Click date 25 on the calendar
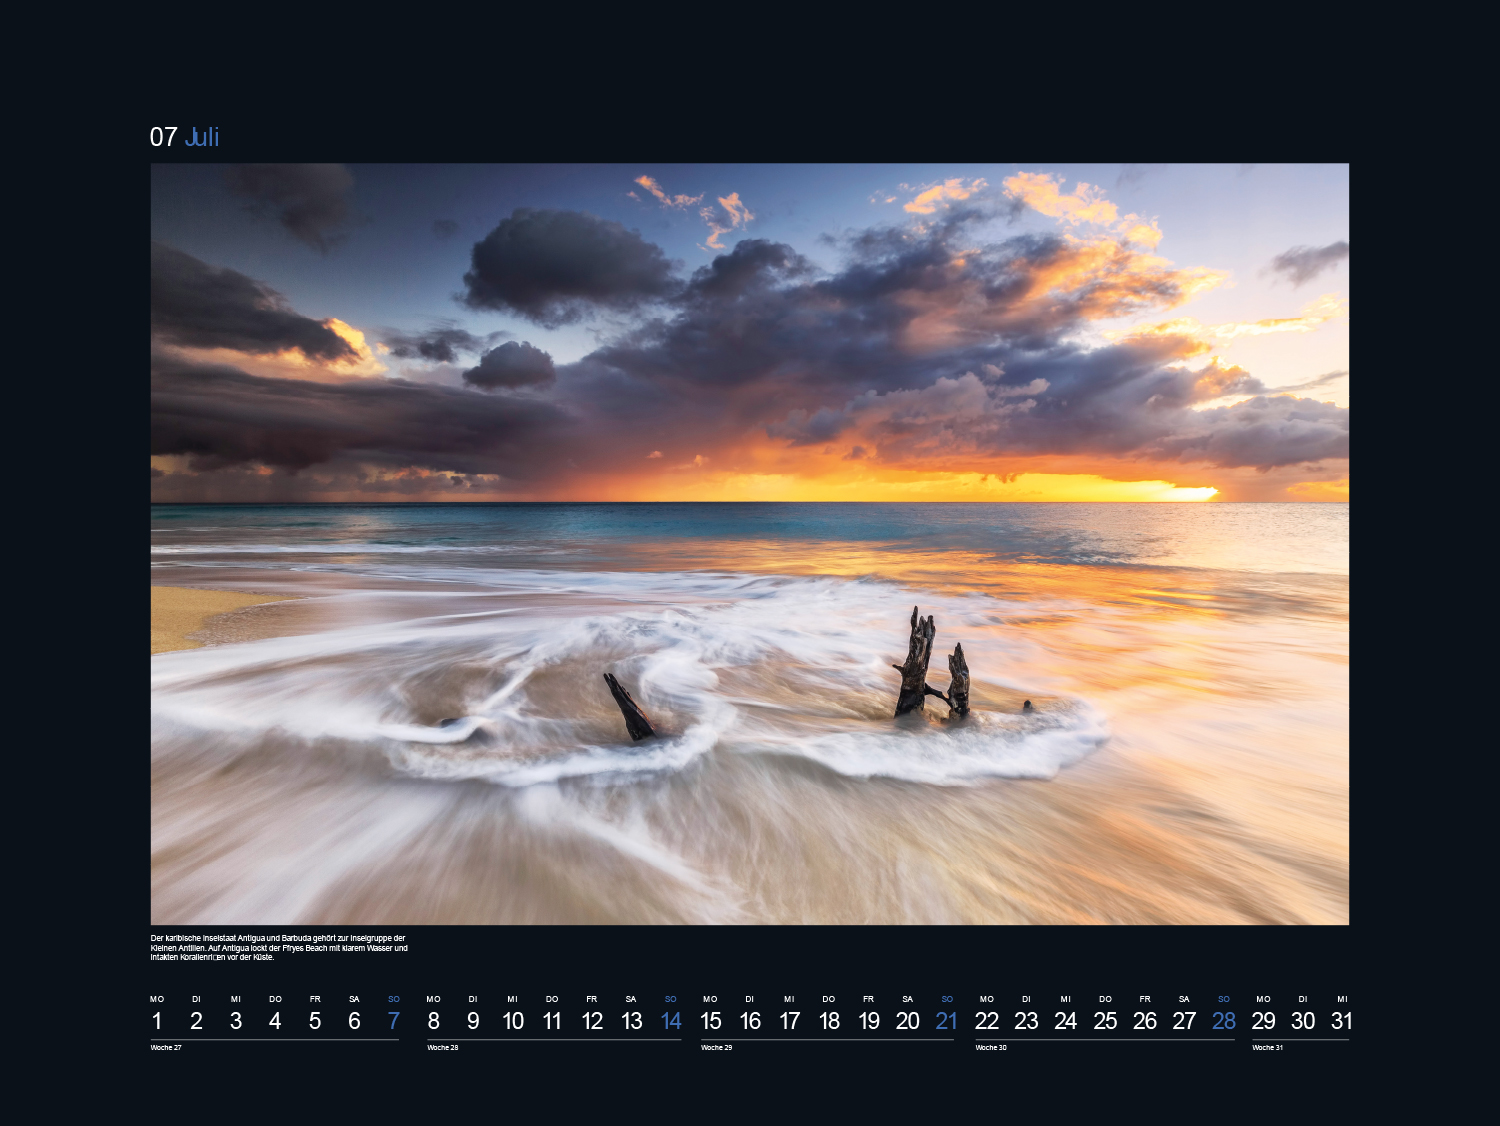This screenshot has height=1126, width=1500. pos(1105,1021)
